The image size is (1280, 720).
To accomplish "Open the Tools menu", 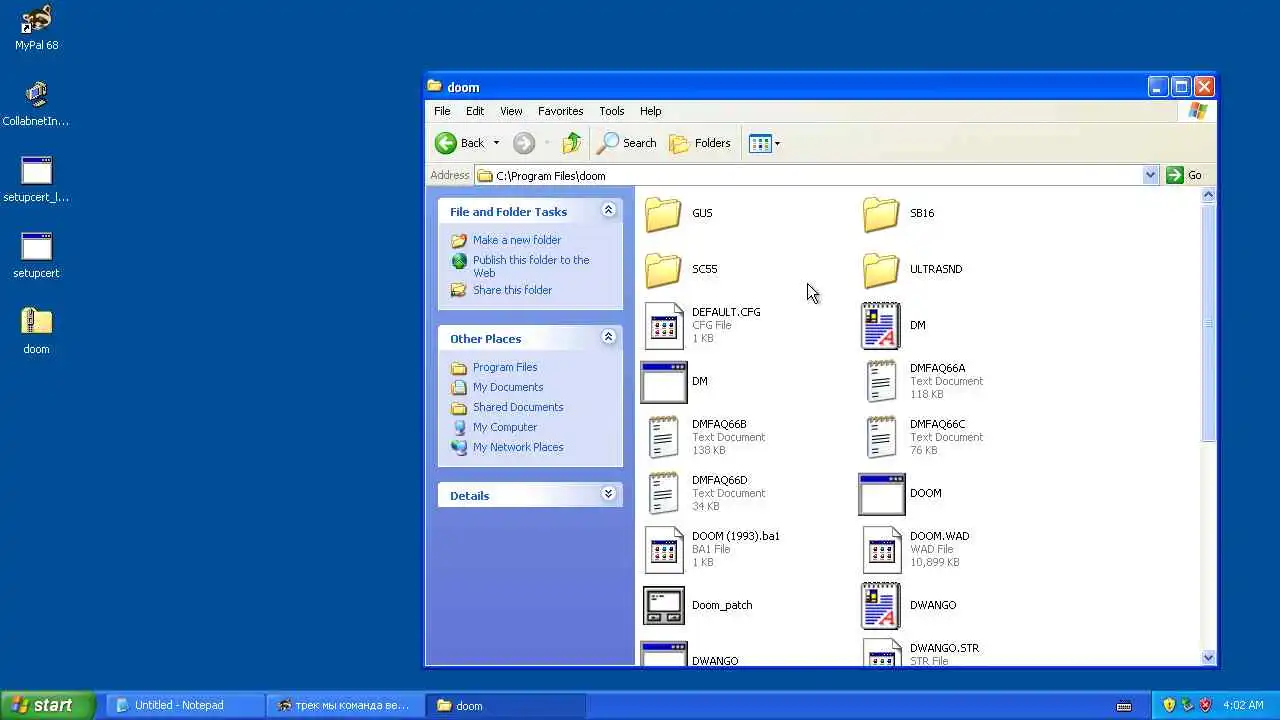I will 612,111.
